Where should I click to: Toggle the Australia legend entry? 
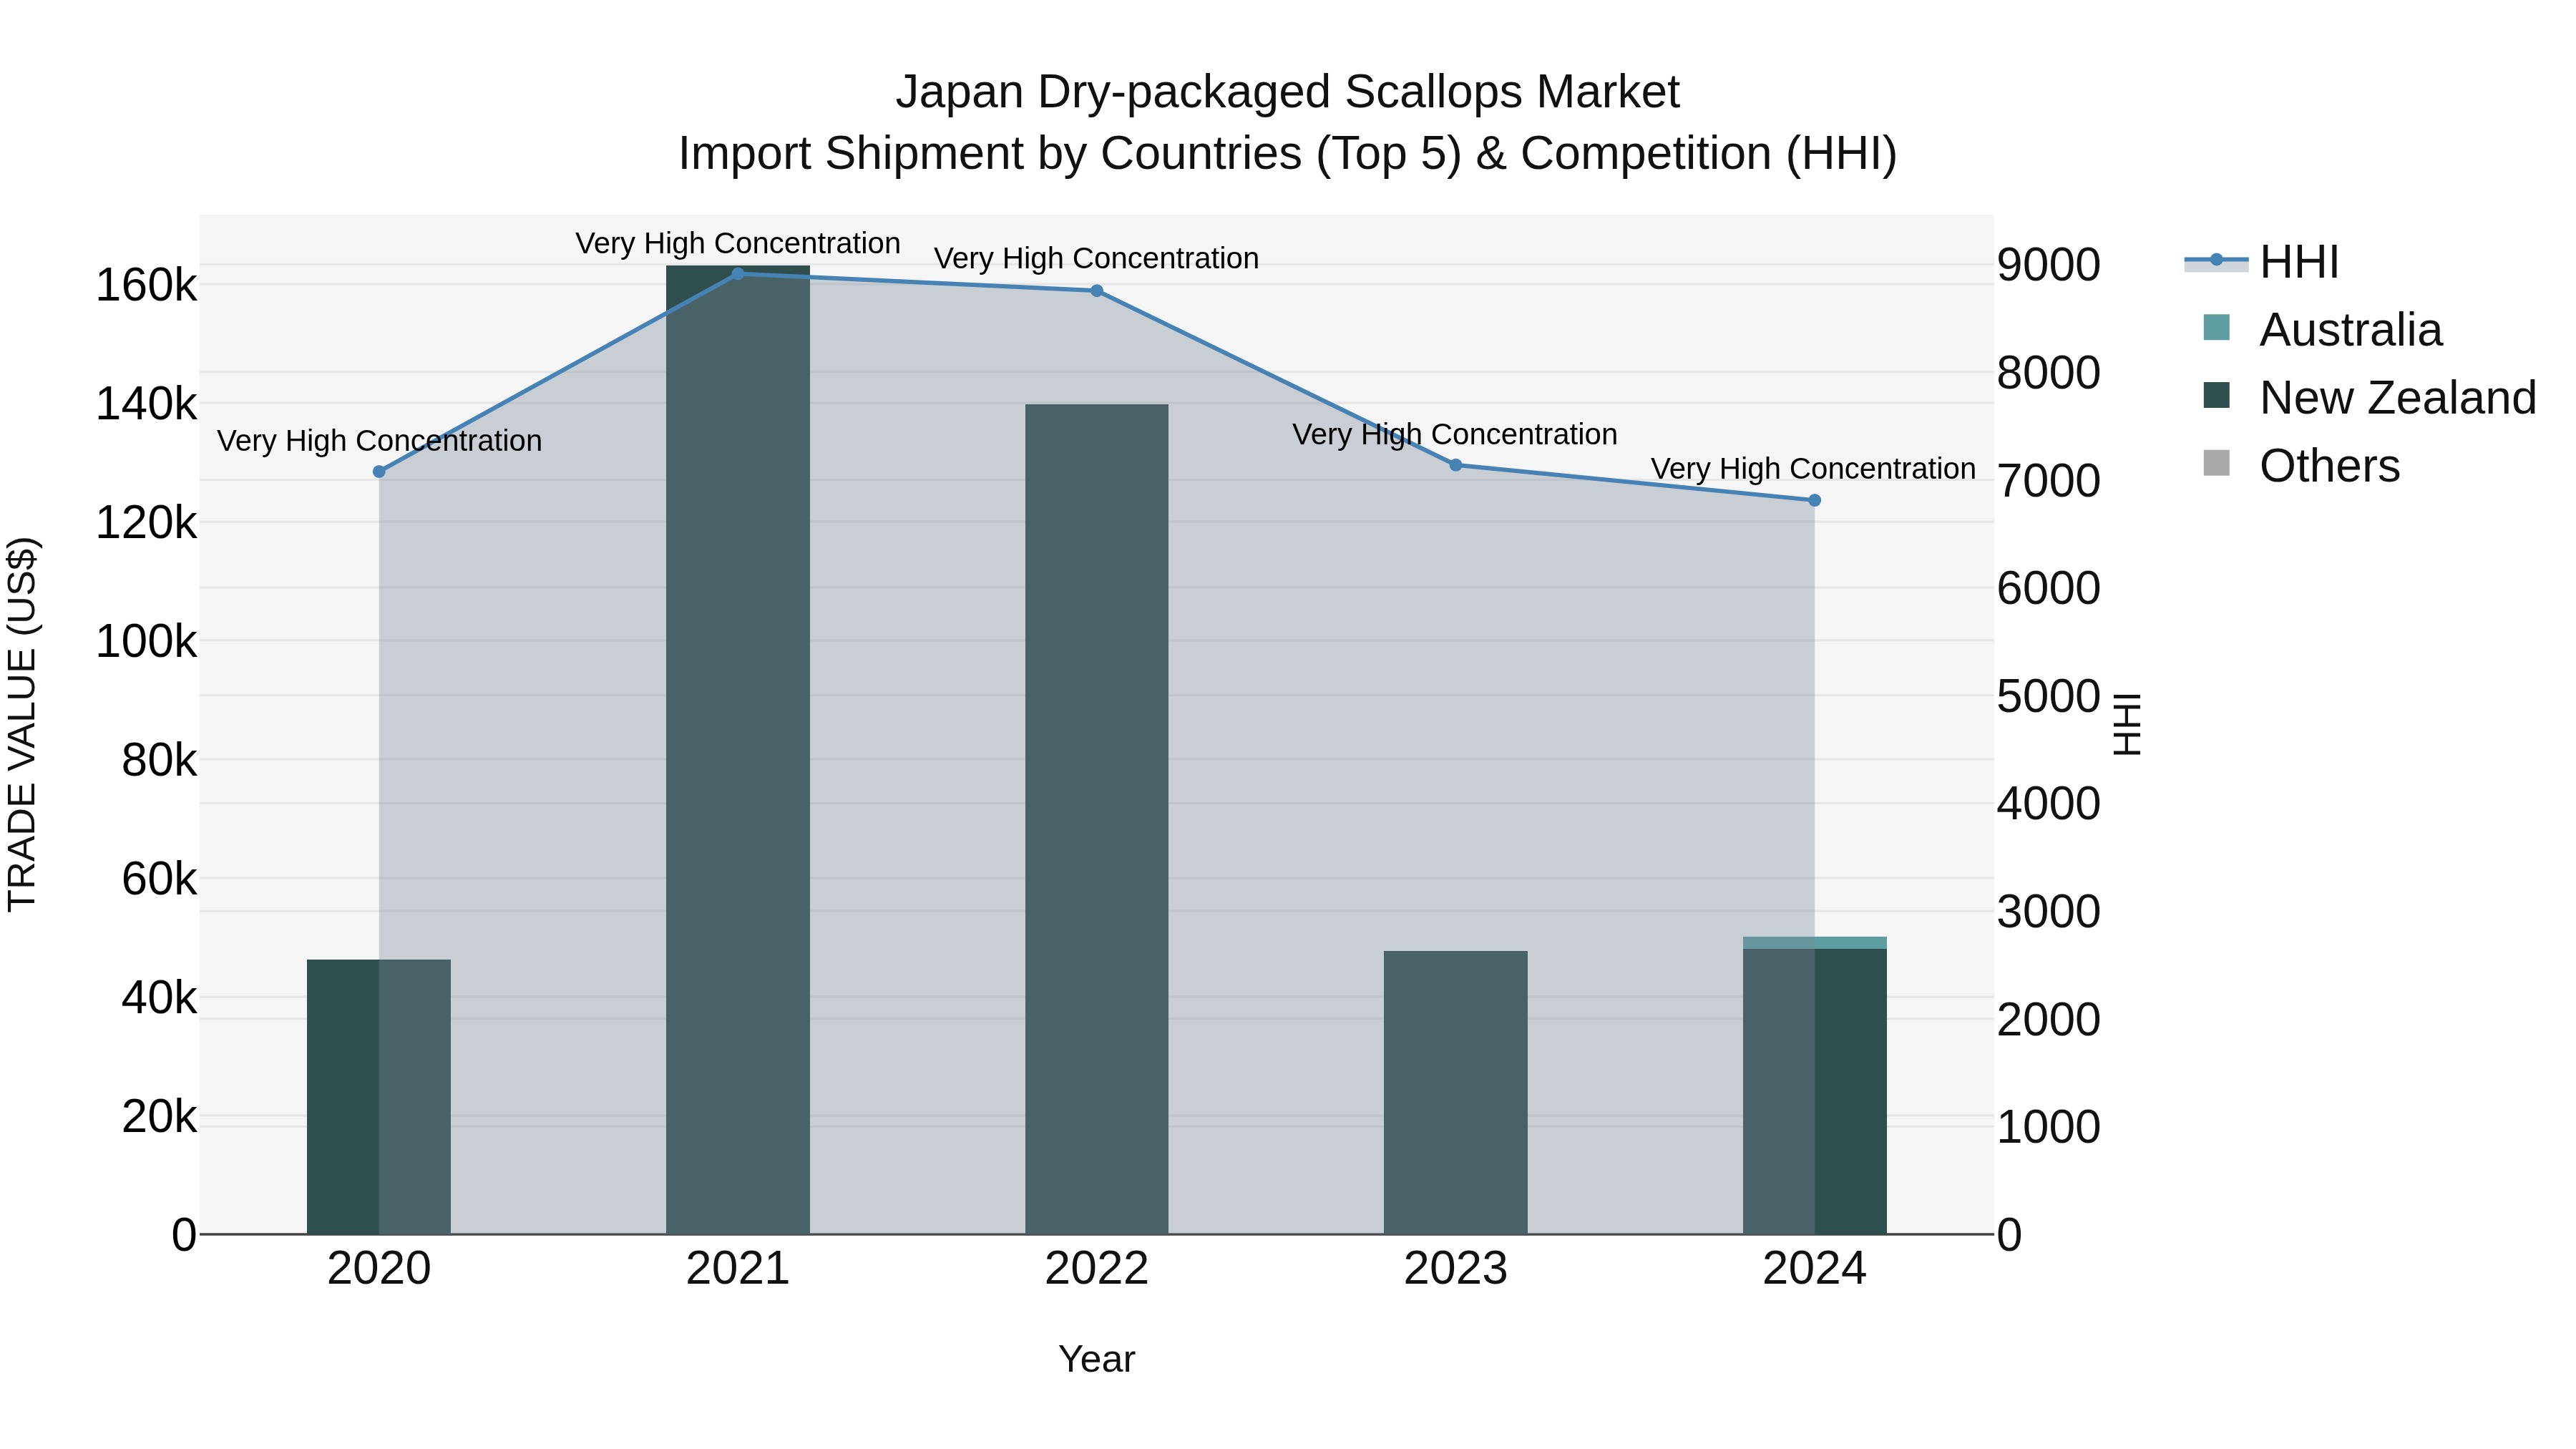[2322, 330]
